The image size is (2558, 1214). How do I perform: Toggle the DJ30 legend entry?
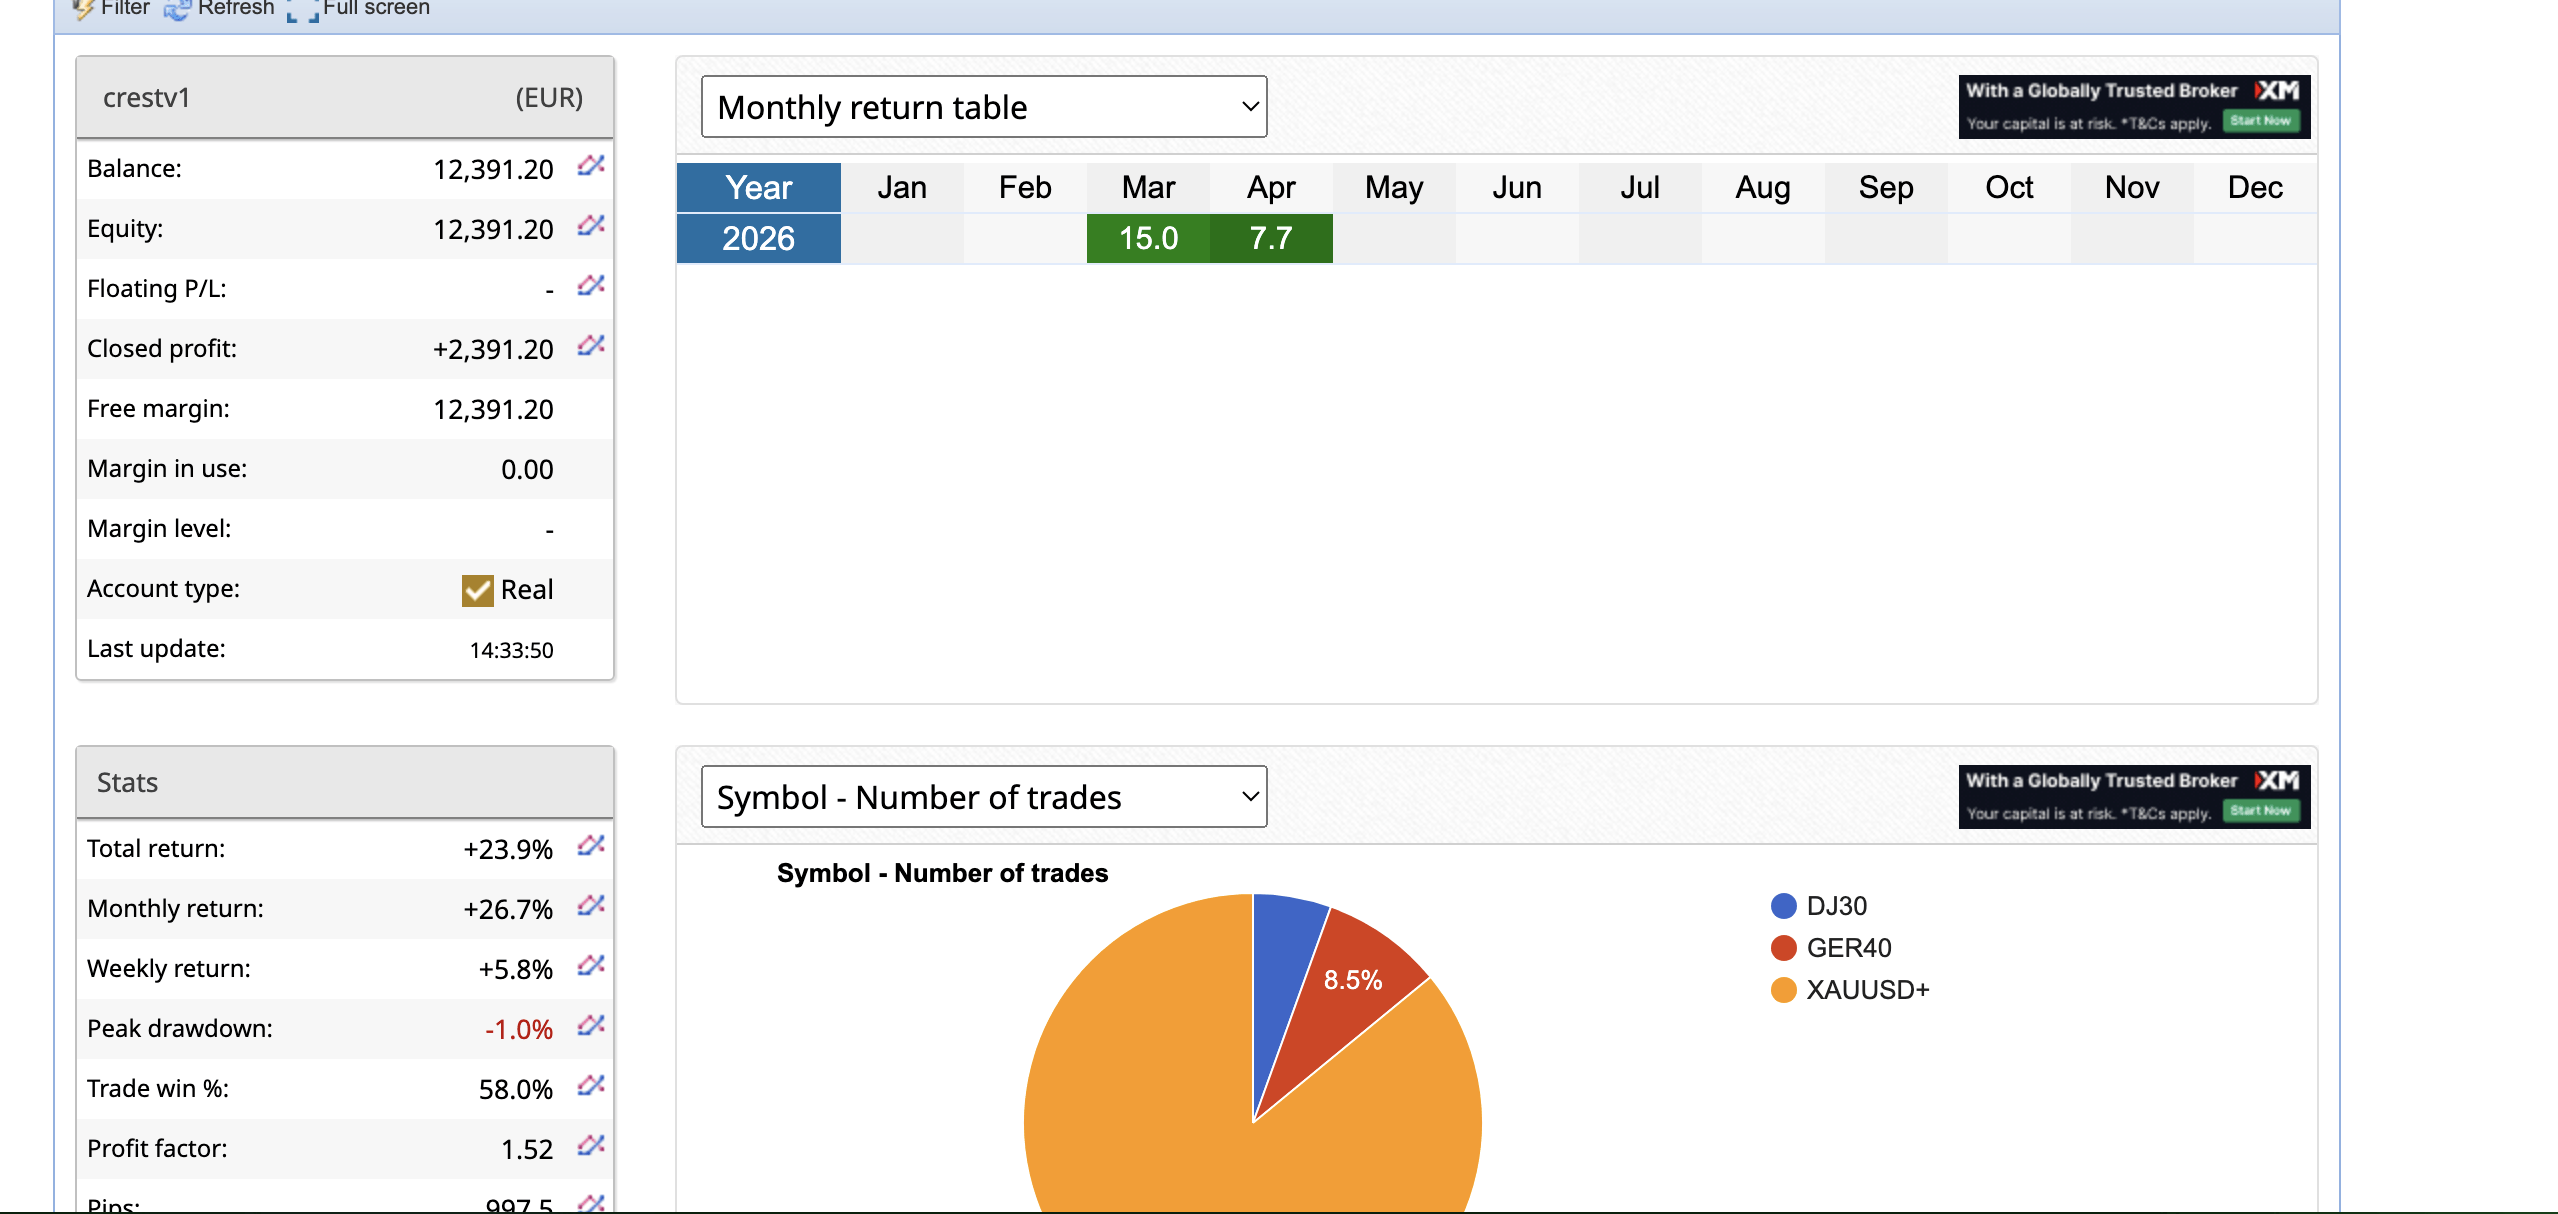[1835, 906]
